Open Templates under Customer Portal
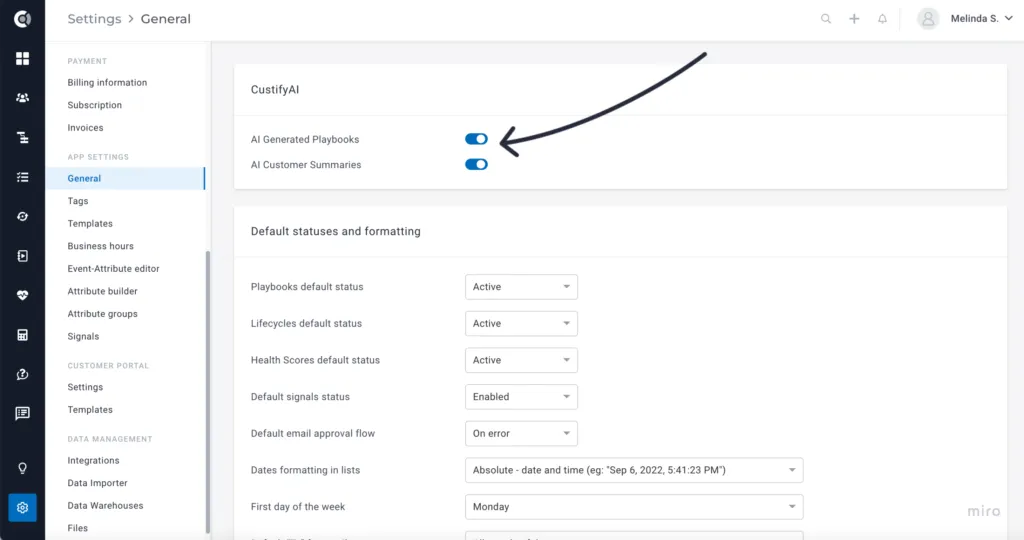The width and height of the screenshot is (1024, 540). (90, 410)
